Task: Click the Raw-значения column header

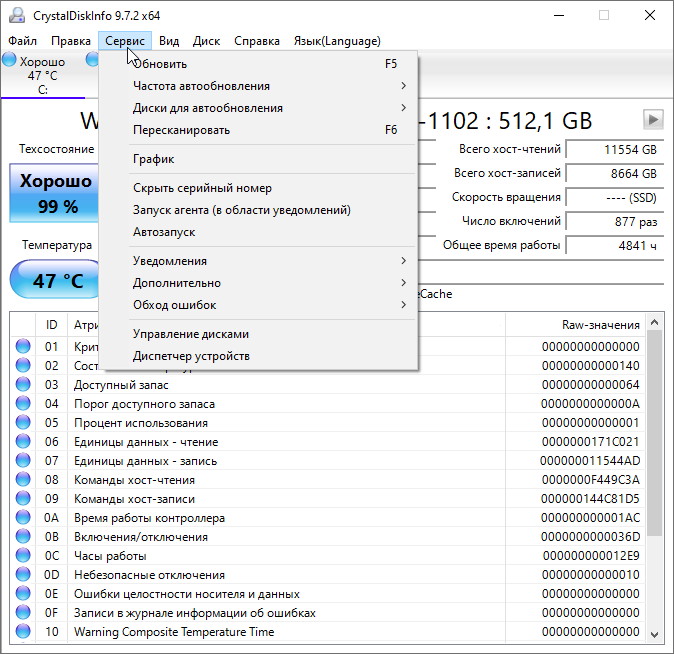Action: pyautogui.click(x=575, y=325)
